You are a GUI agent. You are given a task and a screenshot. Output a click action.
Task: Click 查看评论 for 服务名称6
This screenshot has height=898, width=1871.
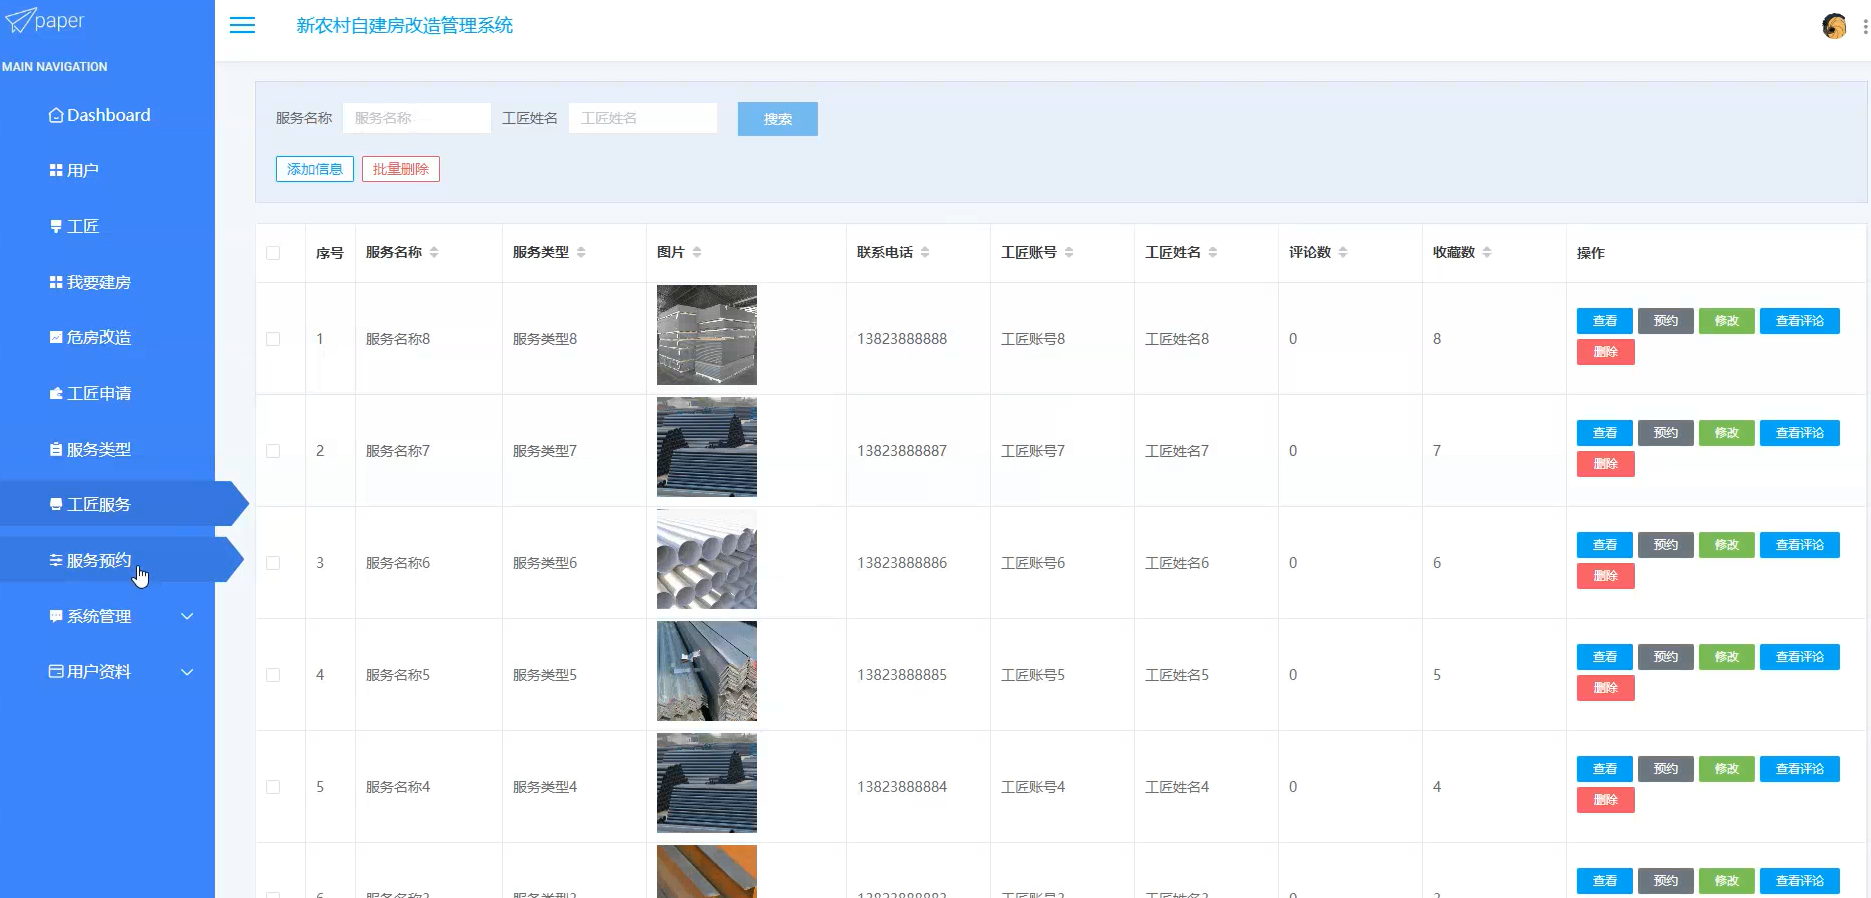point(1800,545)
